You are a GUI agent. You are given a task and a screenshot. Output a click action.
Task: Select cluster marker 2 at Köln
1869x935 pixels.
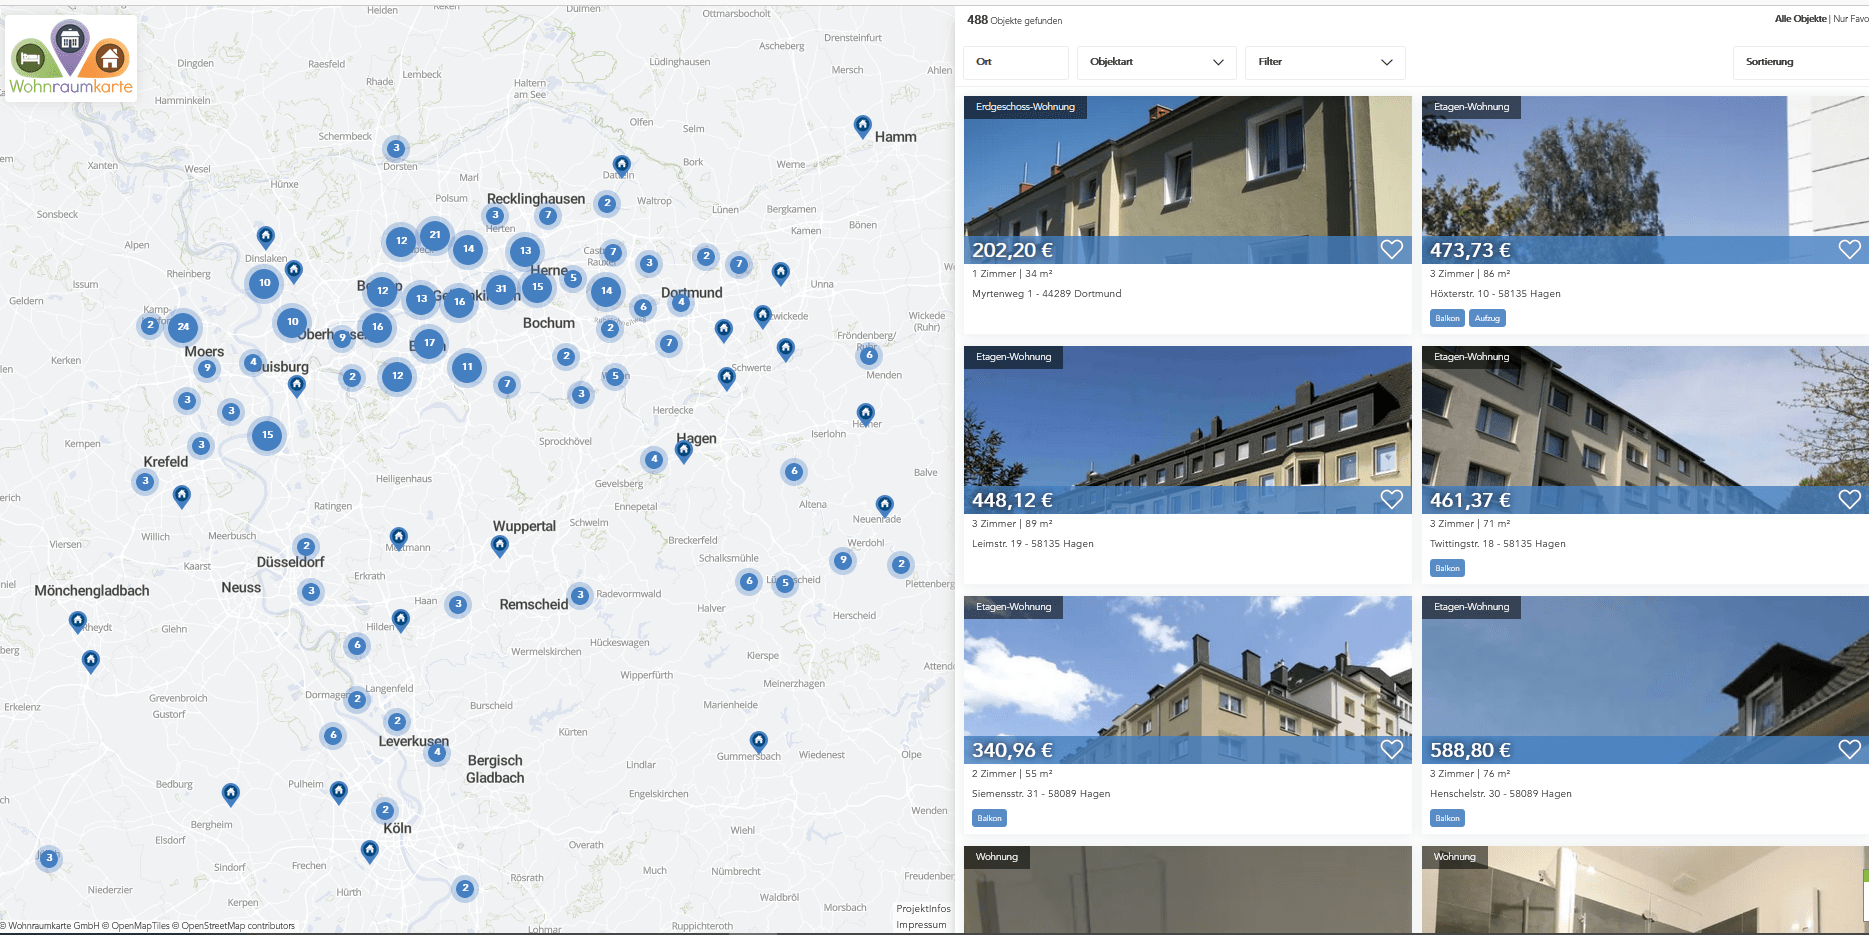click(x=385, y=810)
